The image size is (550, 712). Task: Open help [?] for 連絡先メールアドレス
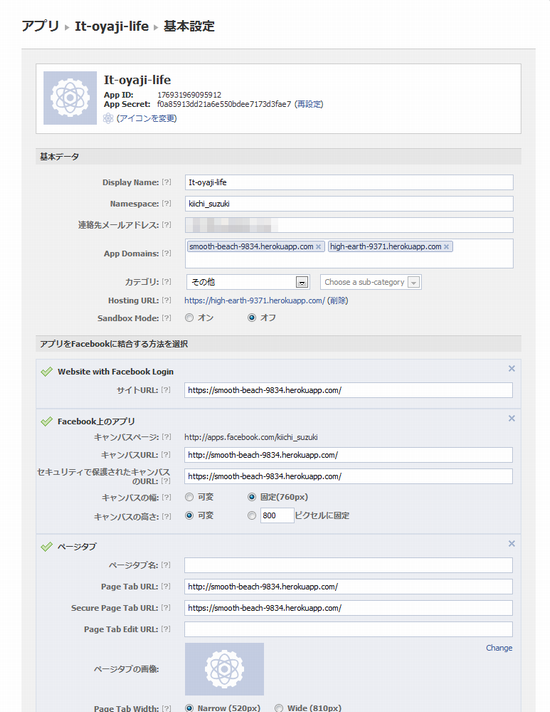[x=167, y=225]
